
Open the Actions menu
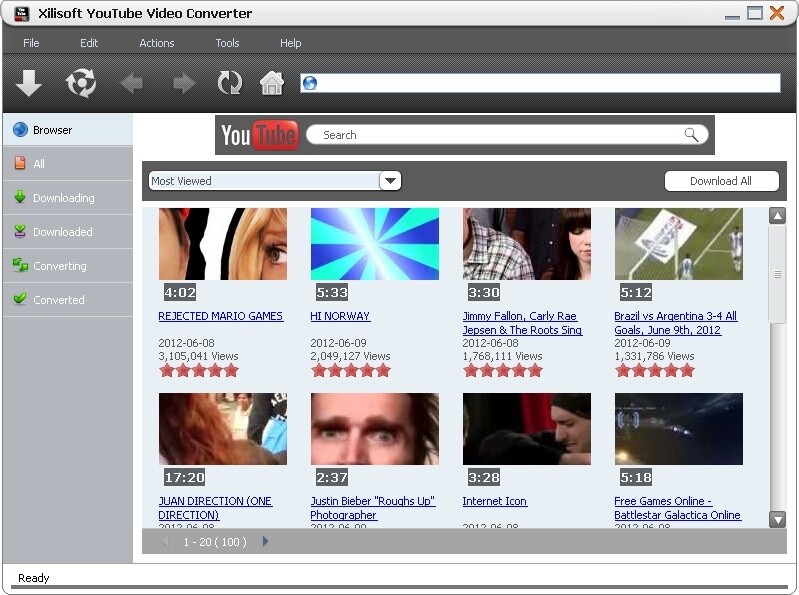coord(157,43)
